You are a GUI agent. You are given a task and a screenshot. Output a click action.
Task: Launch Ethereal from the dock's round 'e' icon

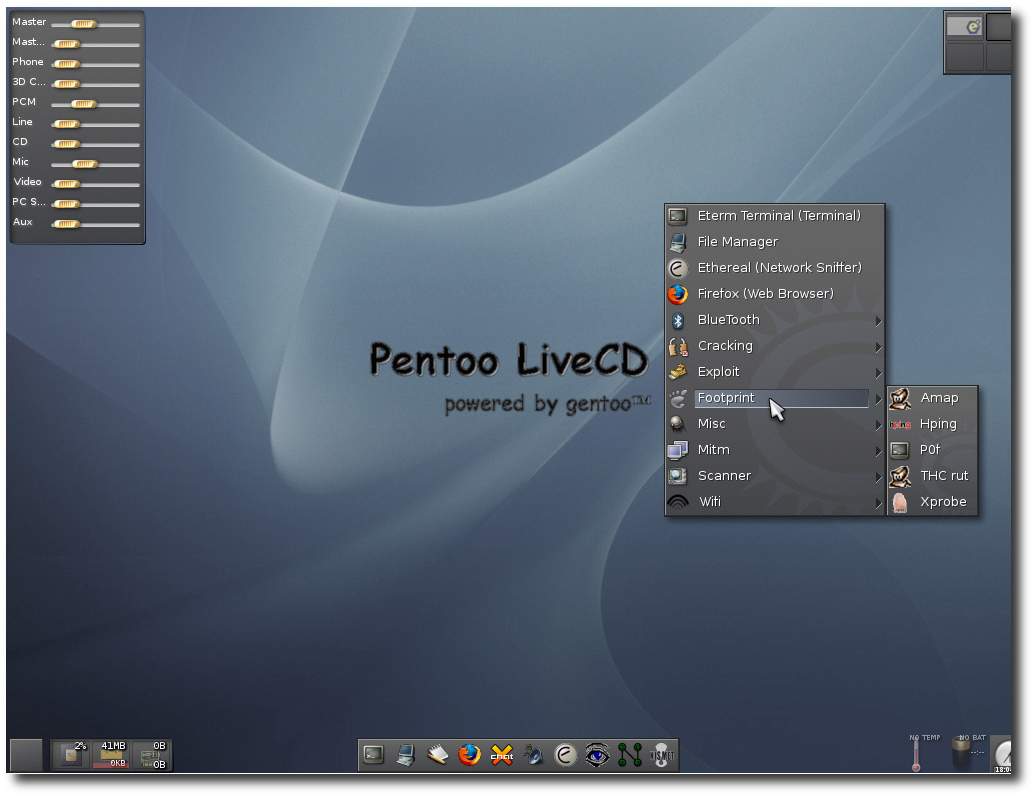566,755
